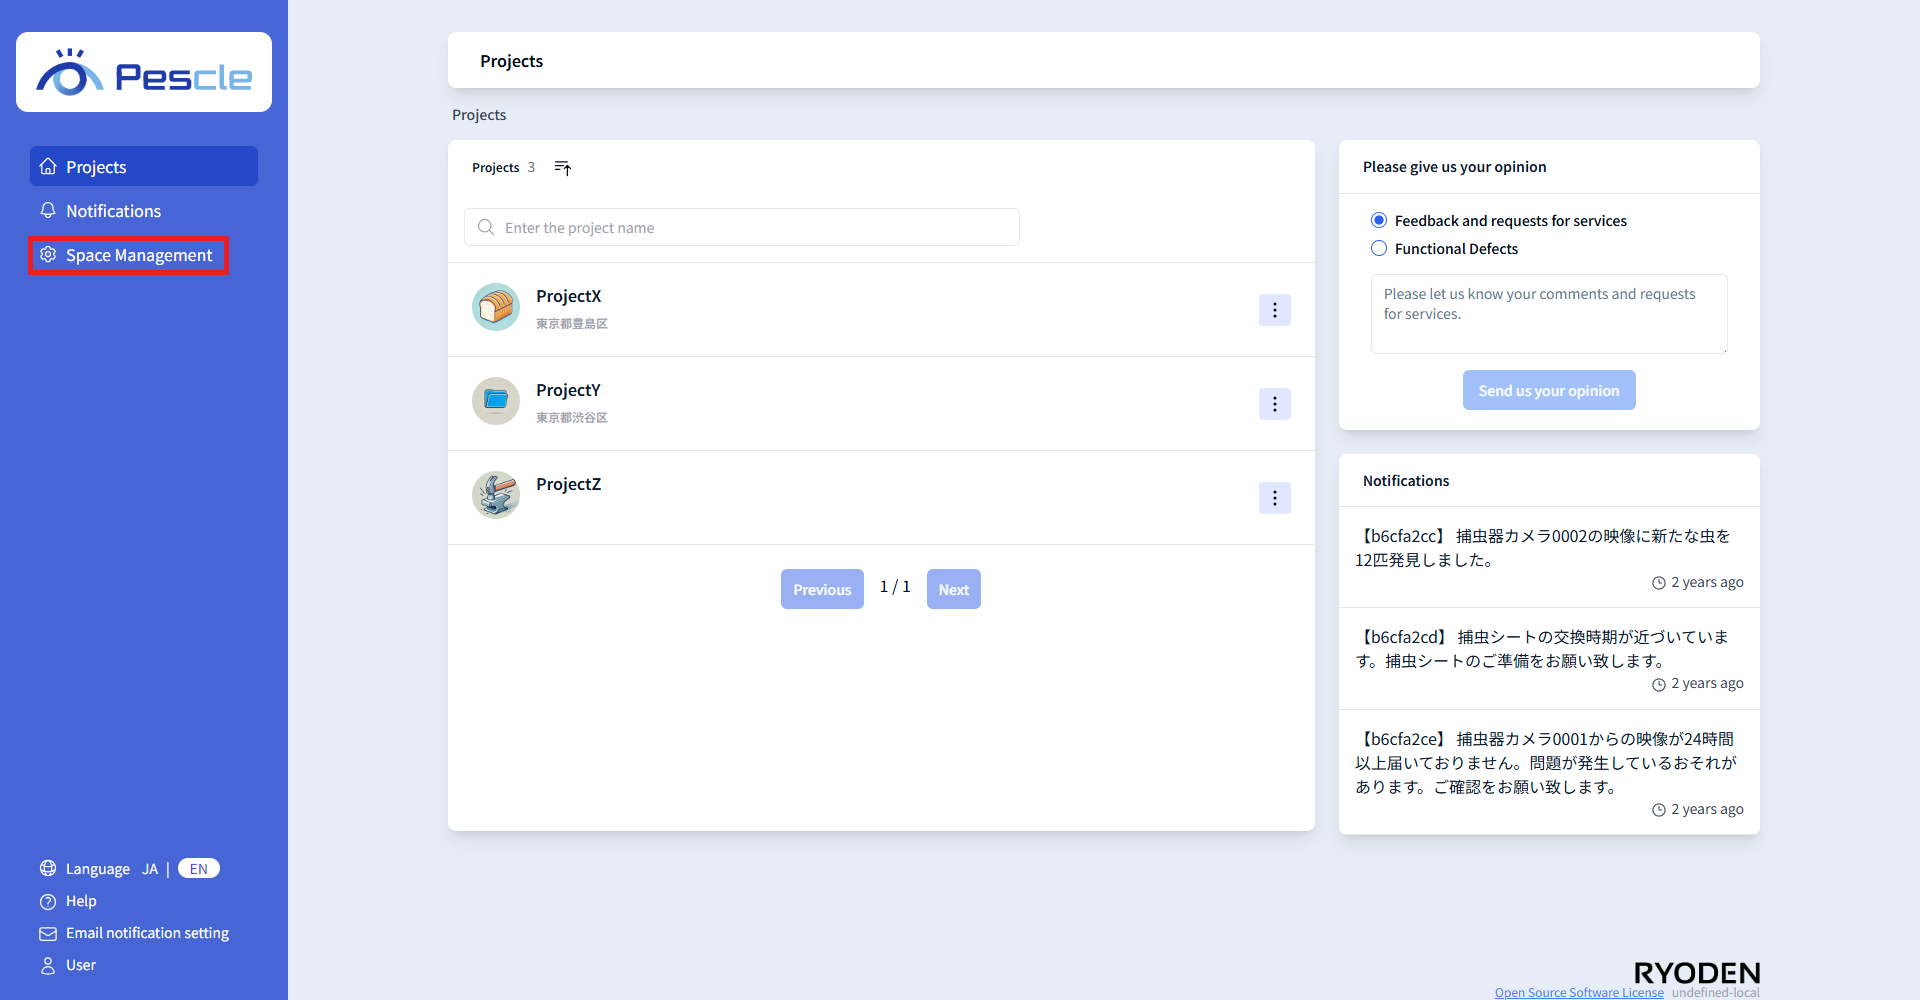Click the Pescle logo in sidebar
This screenshot has width=1920, height=1000.
point(144,73)
